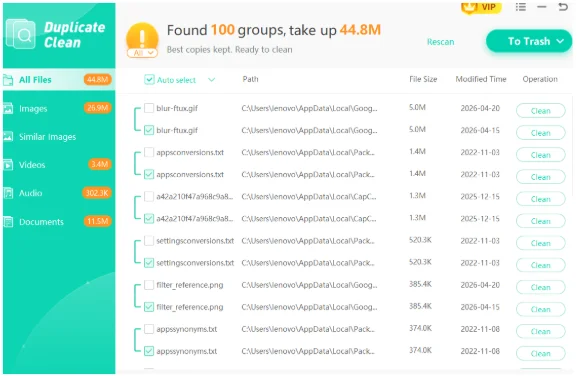Clean filter_reference.png dated 2026-04-15

pyautogui.click(x=540, y=309)
